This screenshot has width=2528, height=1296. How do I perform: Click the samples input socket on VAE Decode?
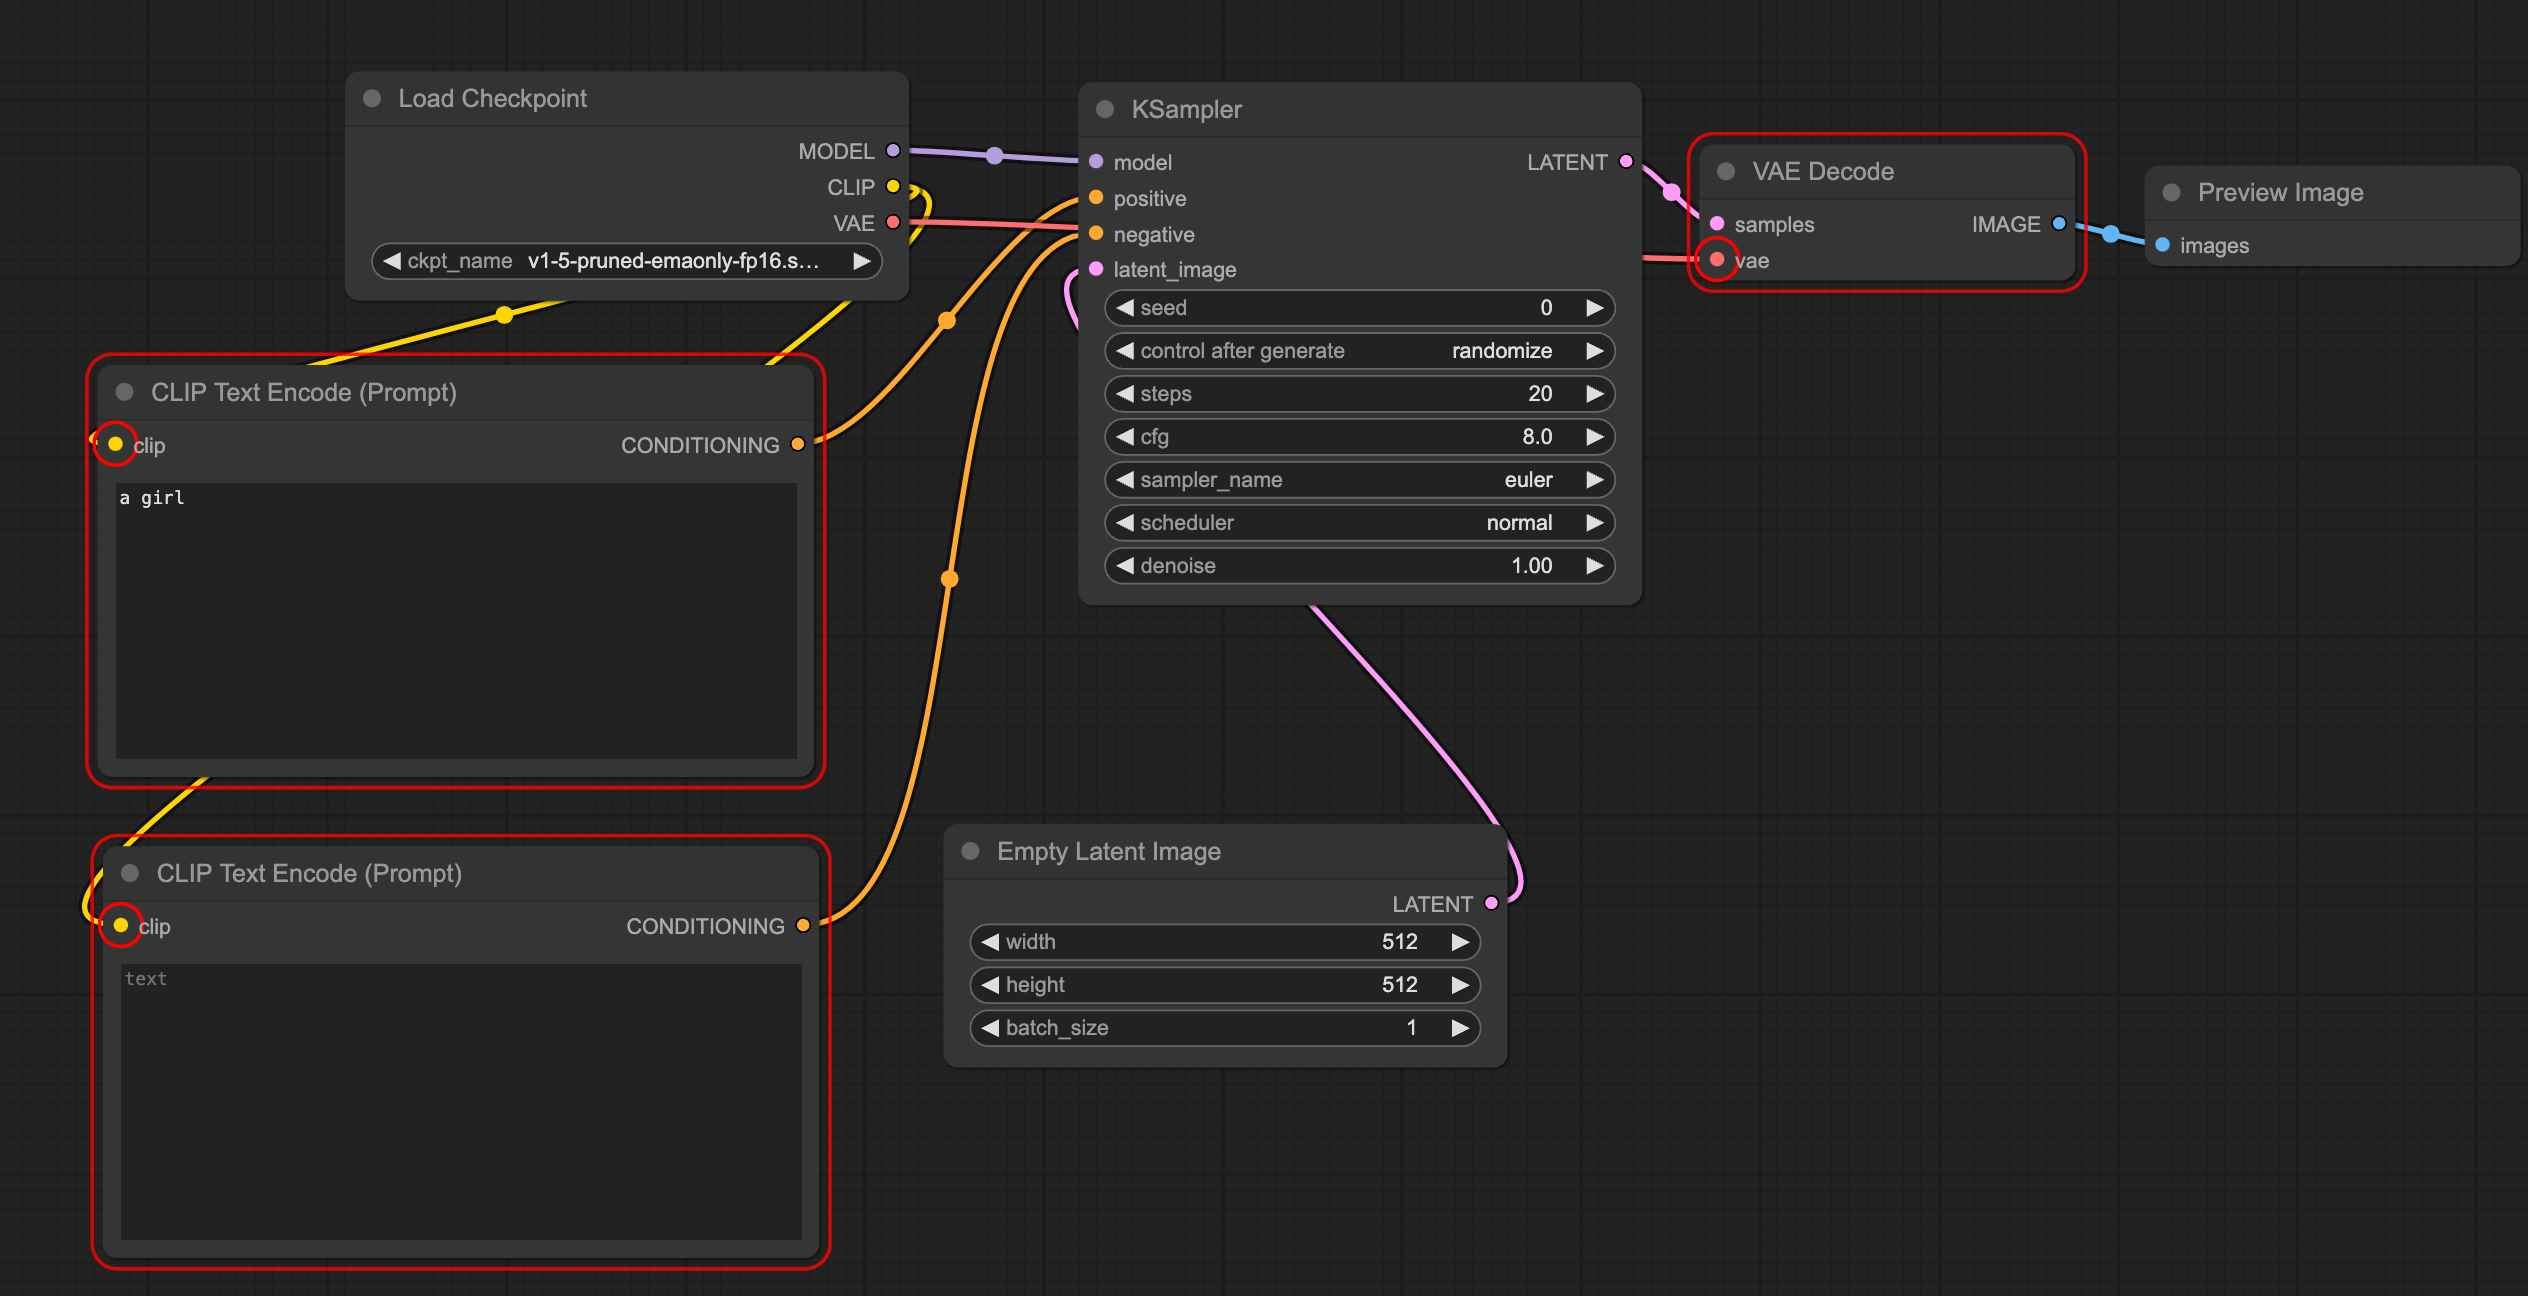tap(1717, 223)
